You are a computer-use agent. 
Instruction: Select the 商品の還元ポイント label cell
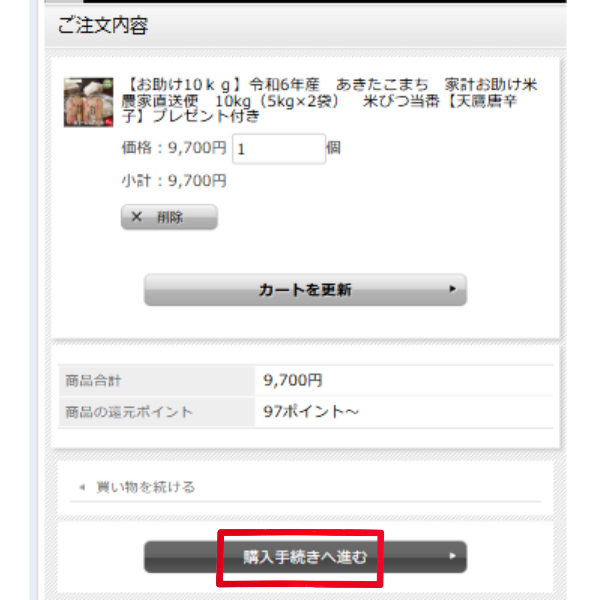[x=157, y=412]
